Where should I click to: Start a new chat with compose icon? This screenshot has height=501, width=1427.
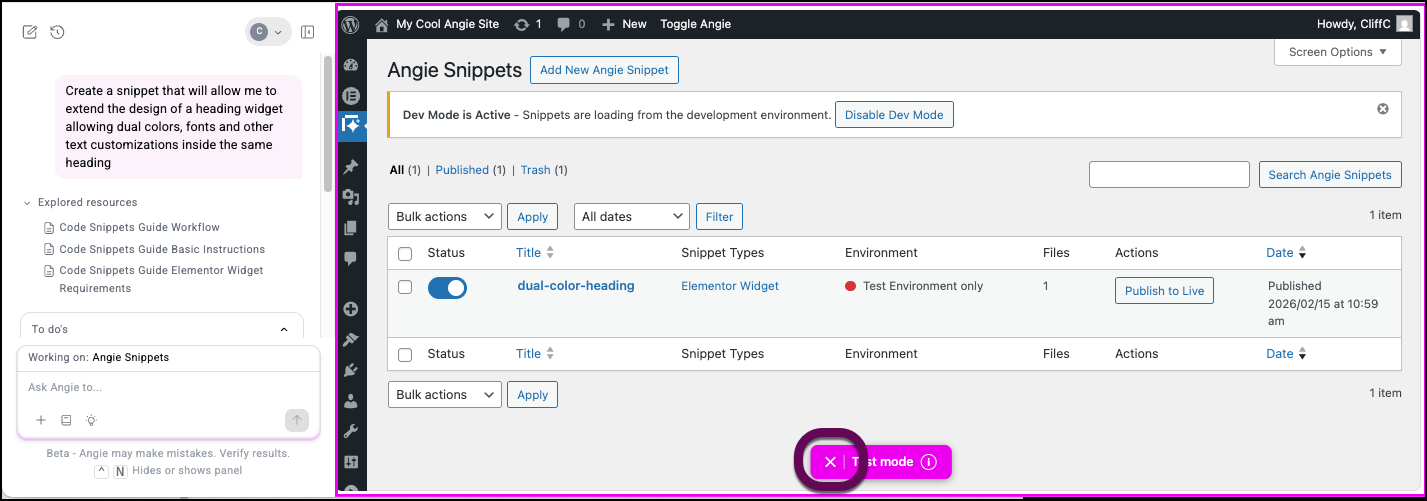tap(30, 32)
